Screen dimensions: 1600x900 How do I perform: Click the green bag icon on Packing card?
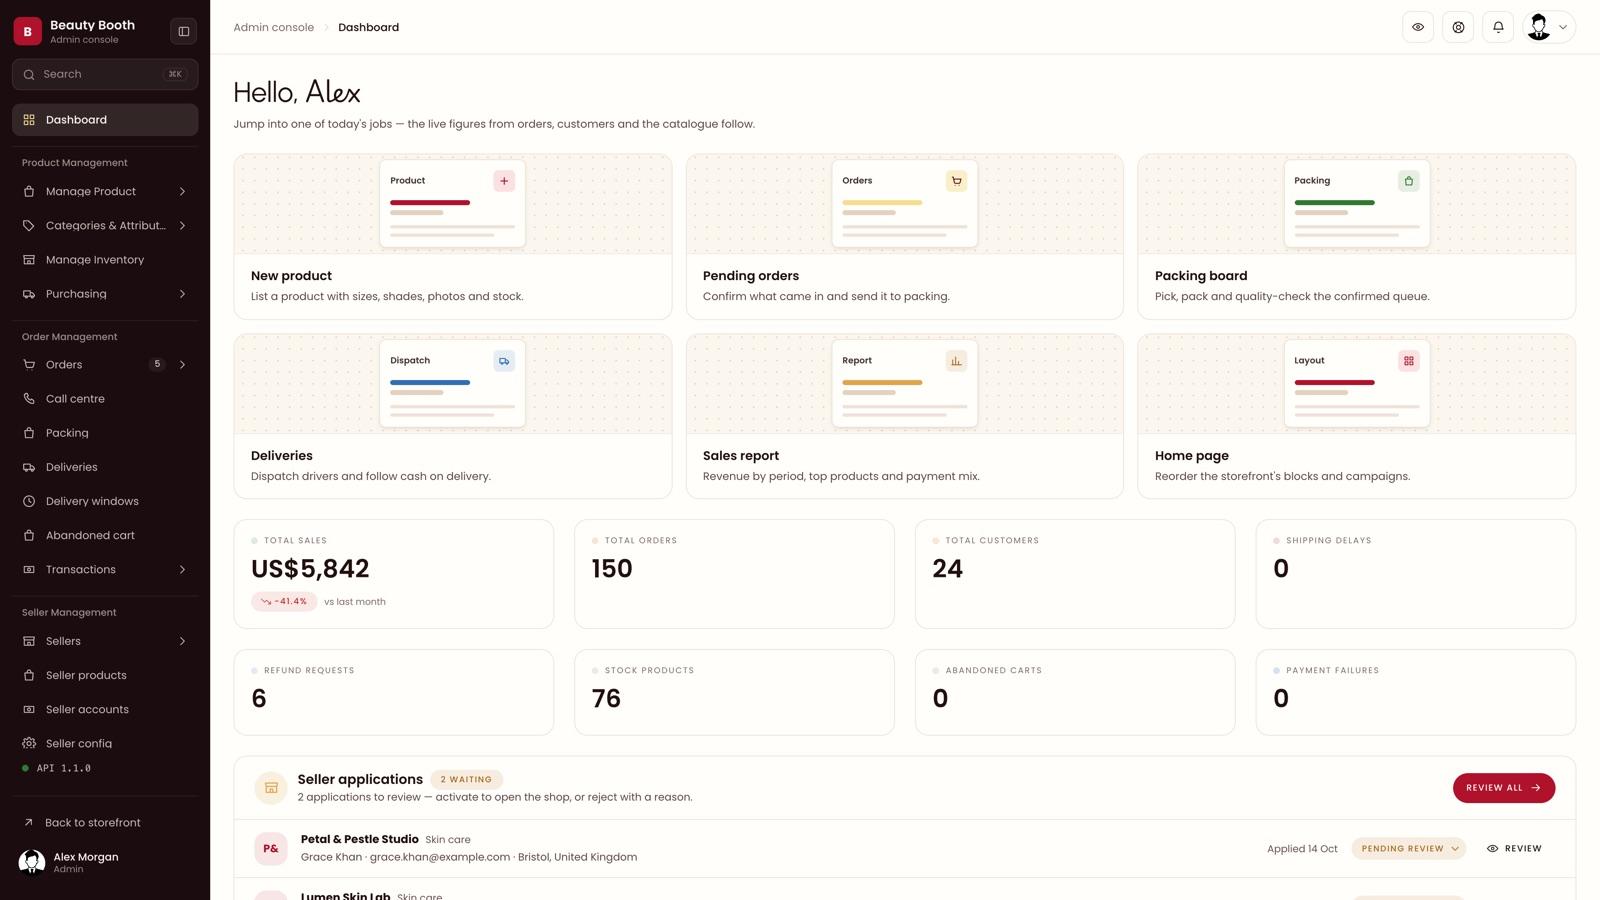(1408, 181)
